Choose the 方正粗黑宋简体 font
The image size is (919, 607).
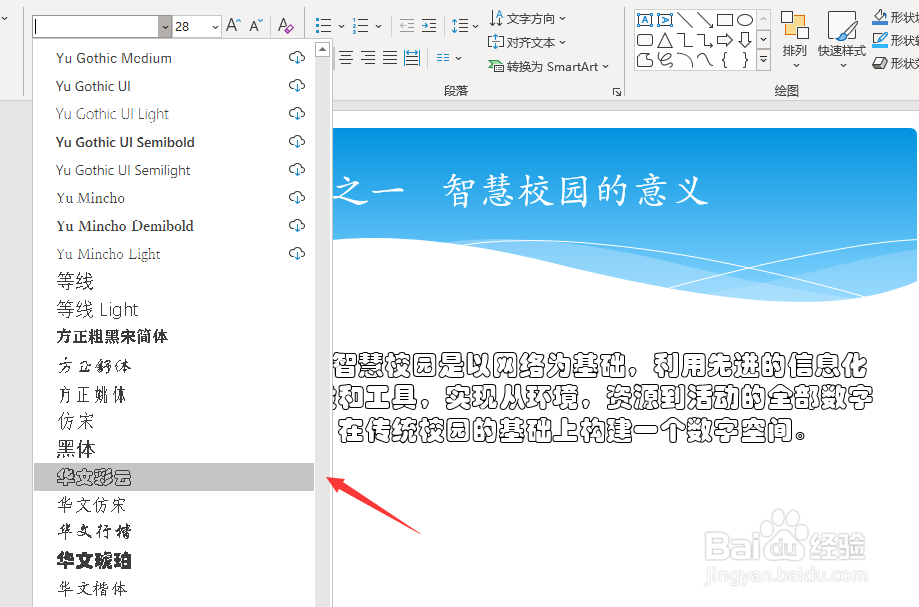pos(174,336)
